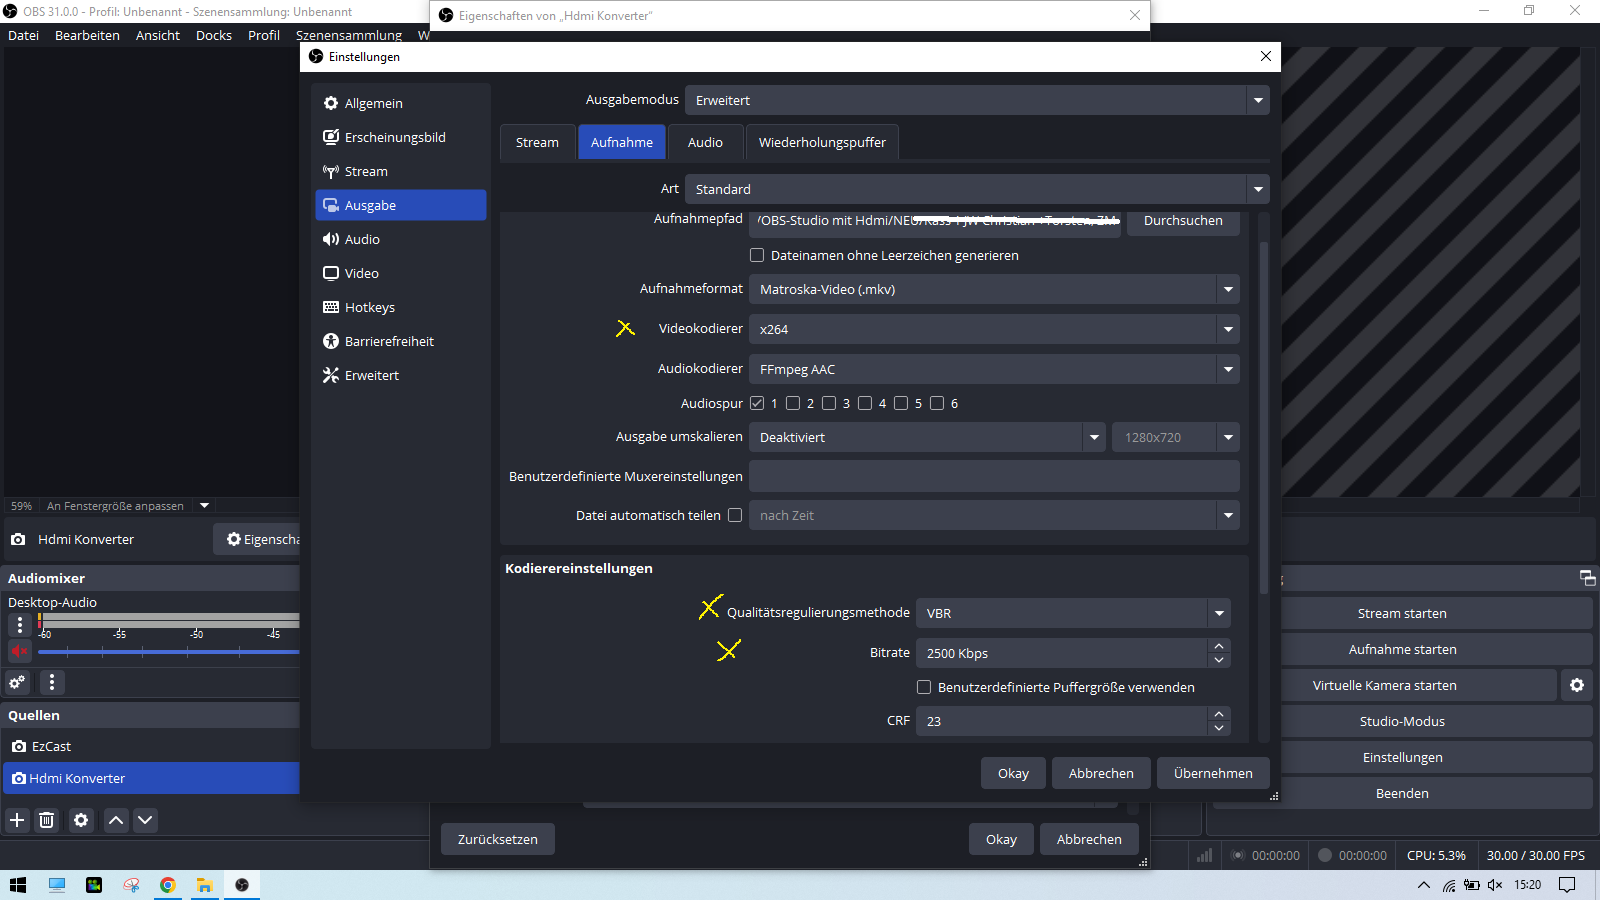
Task: Switch to the Audio tab in Ausgabe
Action: pos(705,142)
